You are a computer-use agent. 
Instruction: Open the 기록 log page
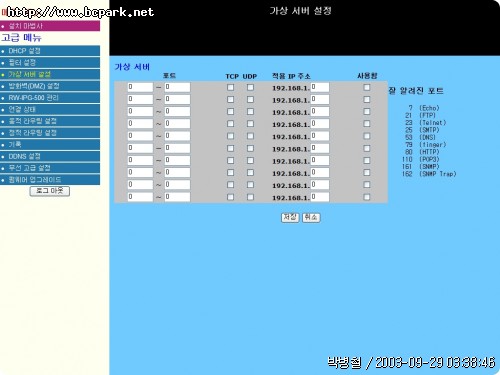click(50, 144)
